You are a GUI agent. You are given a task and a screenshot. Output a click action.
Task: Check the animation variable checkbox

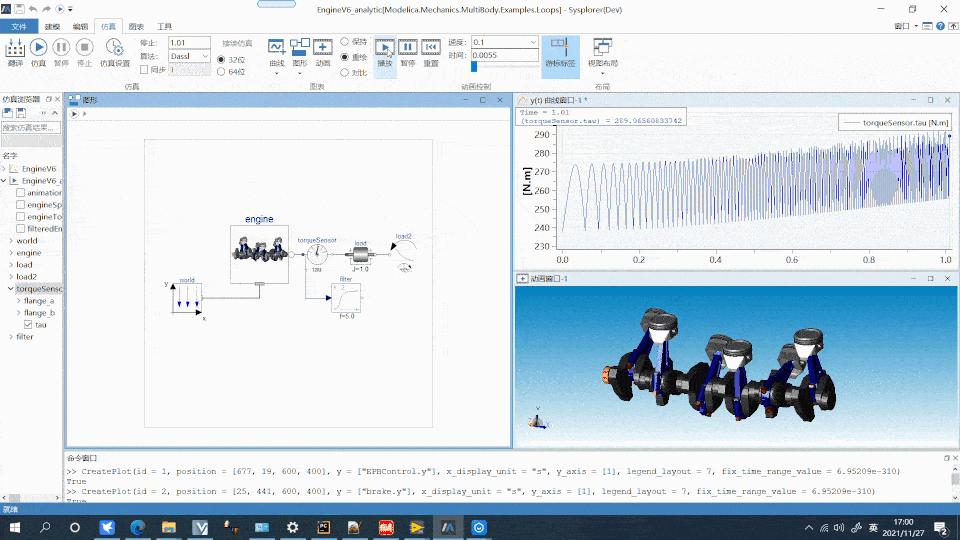(20, 192)
